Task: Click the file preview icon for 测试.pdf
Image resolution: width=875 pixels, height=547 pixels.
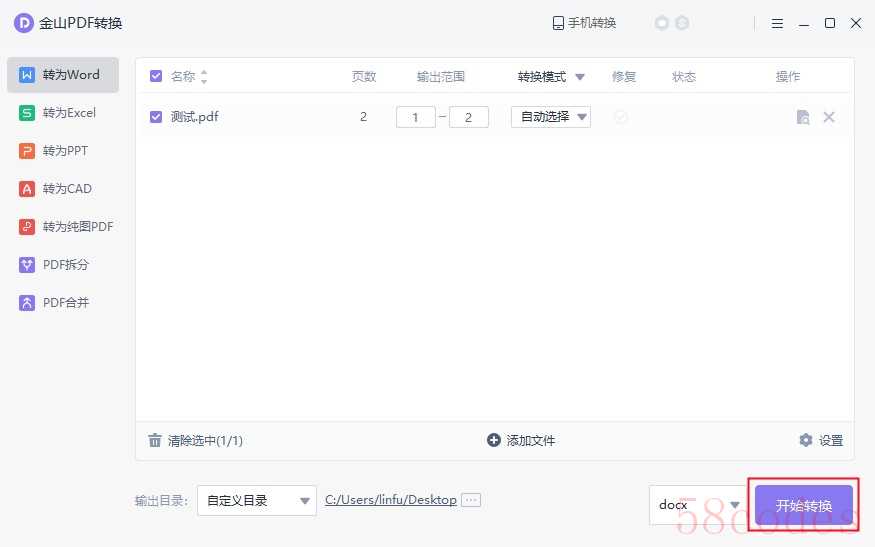Action: [x=802, y=117]
